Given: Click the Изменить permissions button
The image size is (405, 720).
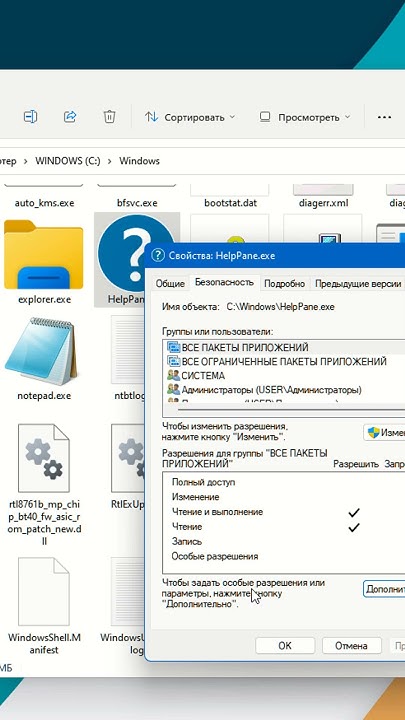Looking at the screenshot, I should pos(385,432).
